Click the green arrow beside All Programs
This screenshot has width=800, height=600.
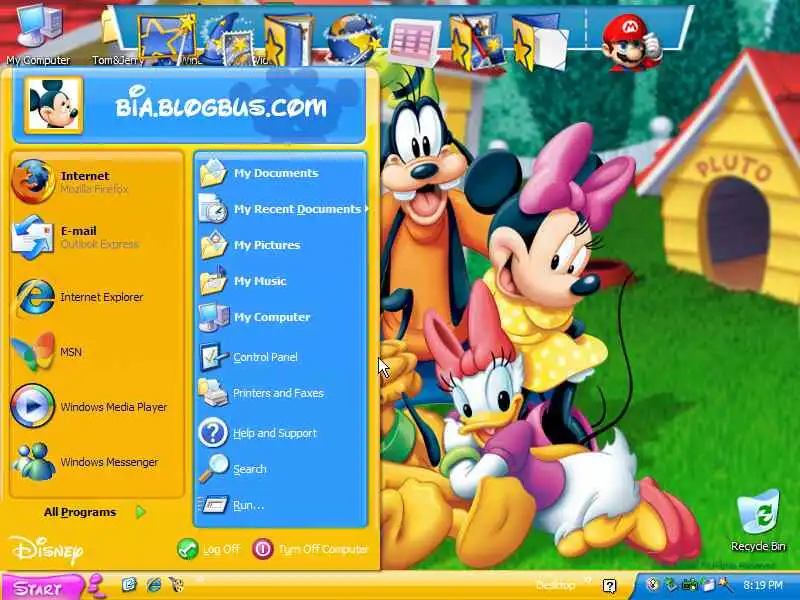point(141,512)
